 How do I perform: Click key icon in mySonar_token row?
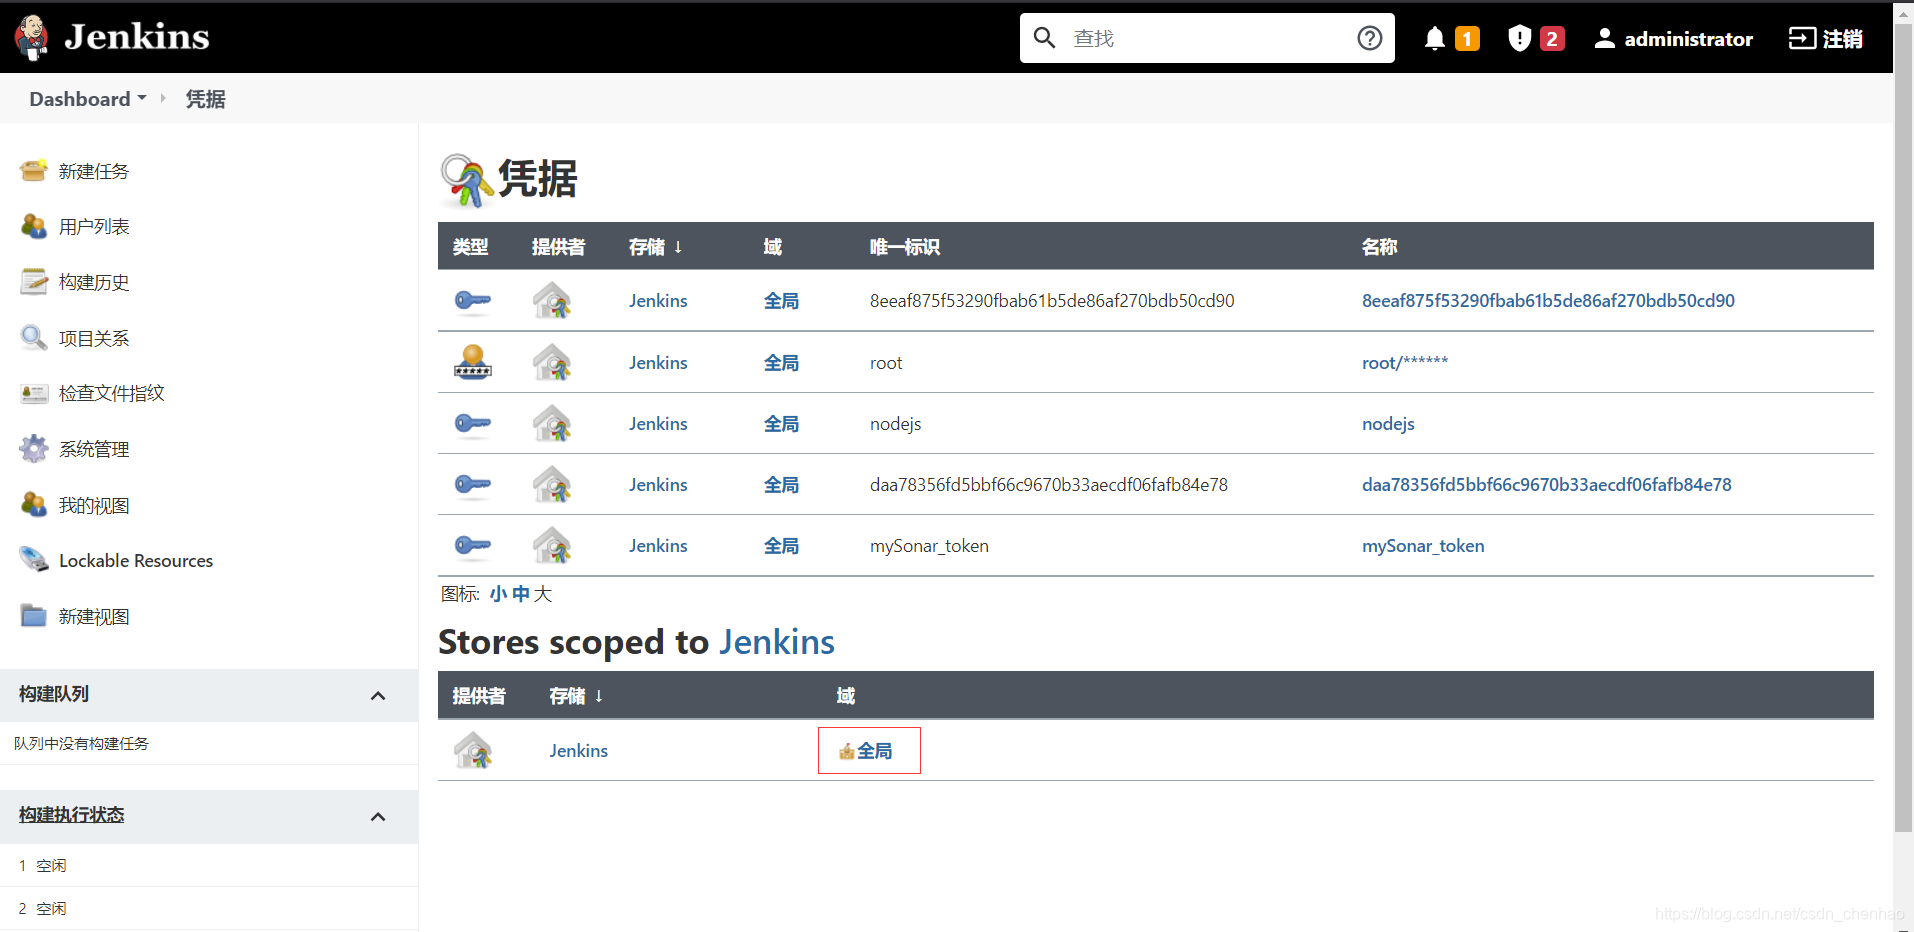[473, 546]
